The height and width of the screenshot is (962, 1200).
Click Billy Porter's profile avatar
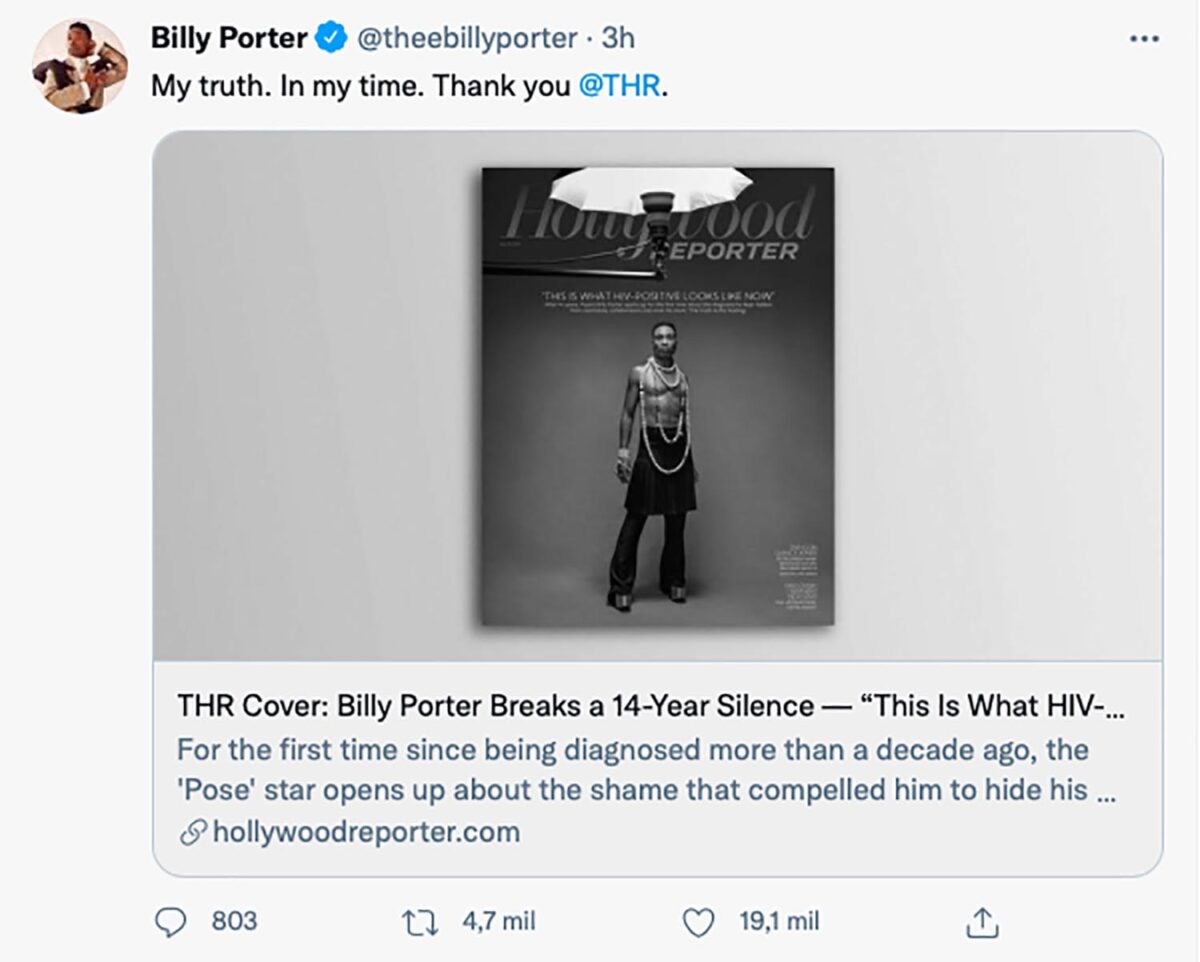(79, 55)
